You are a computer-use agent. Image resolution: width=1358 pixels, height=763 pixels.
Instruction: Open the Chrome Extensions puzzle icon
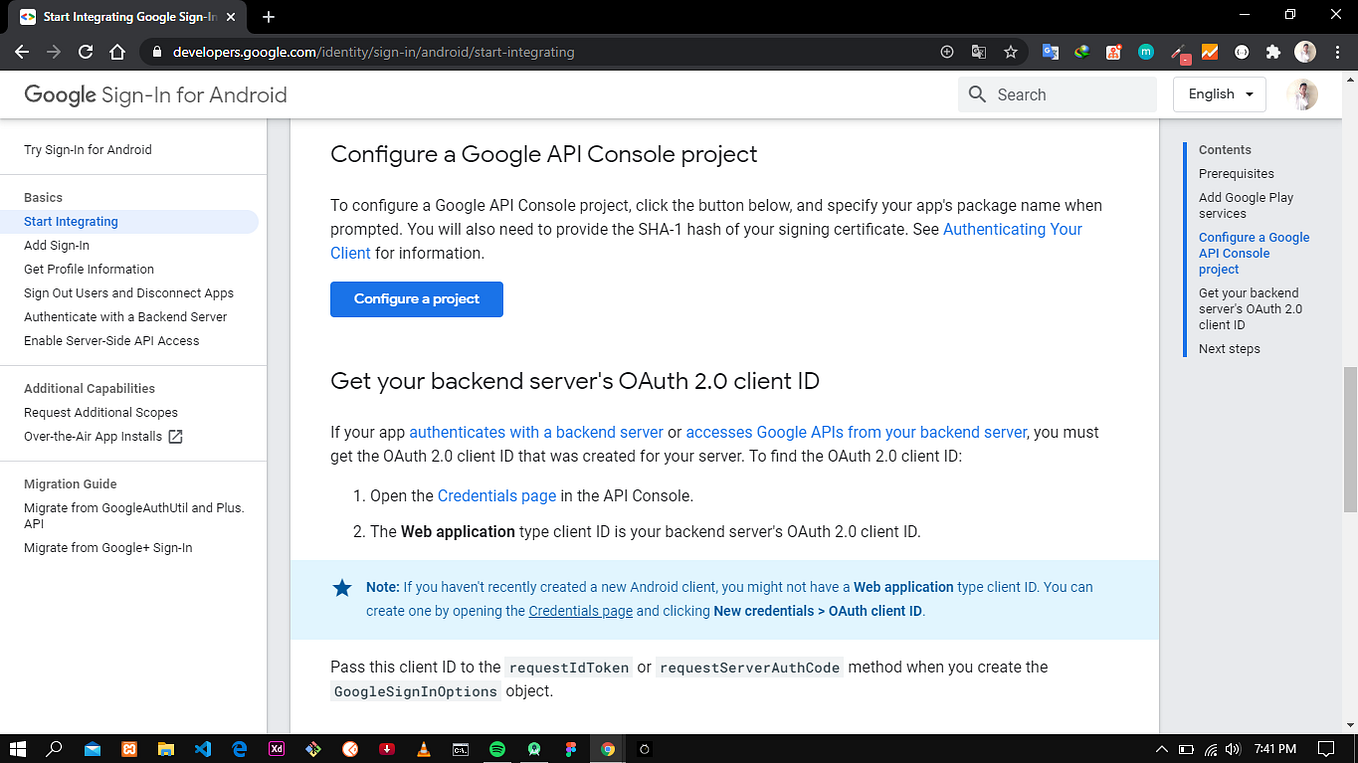click(1272, 51)
